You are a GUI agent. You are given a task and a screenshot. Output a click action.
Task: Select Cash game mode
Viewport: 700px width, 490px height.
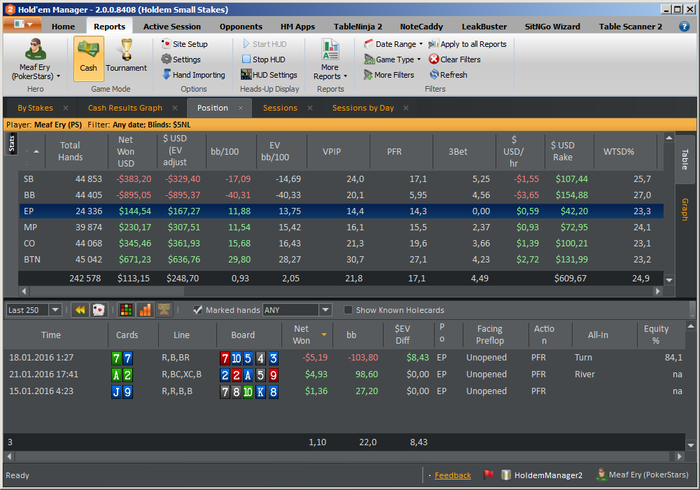88,58
